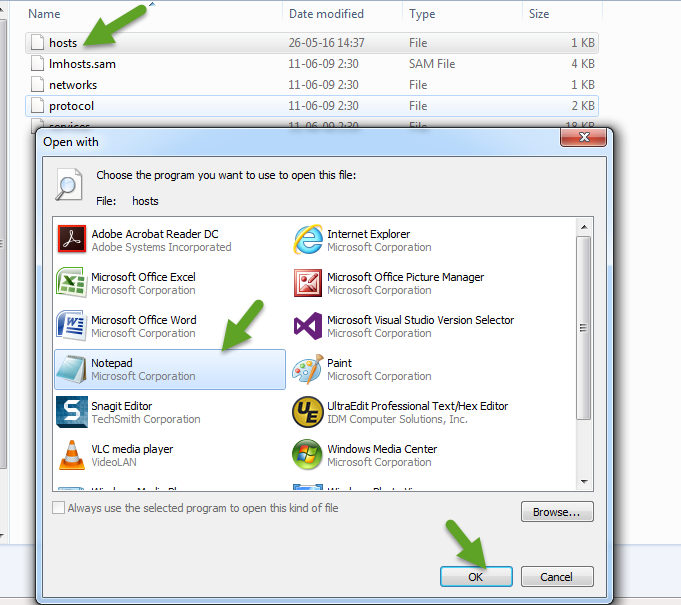Click the lmhosts.sam file icon
The width and height of the screenshot is (681, 605).
point(38,63)
